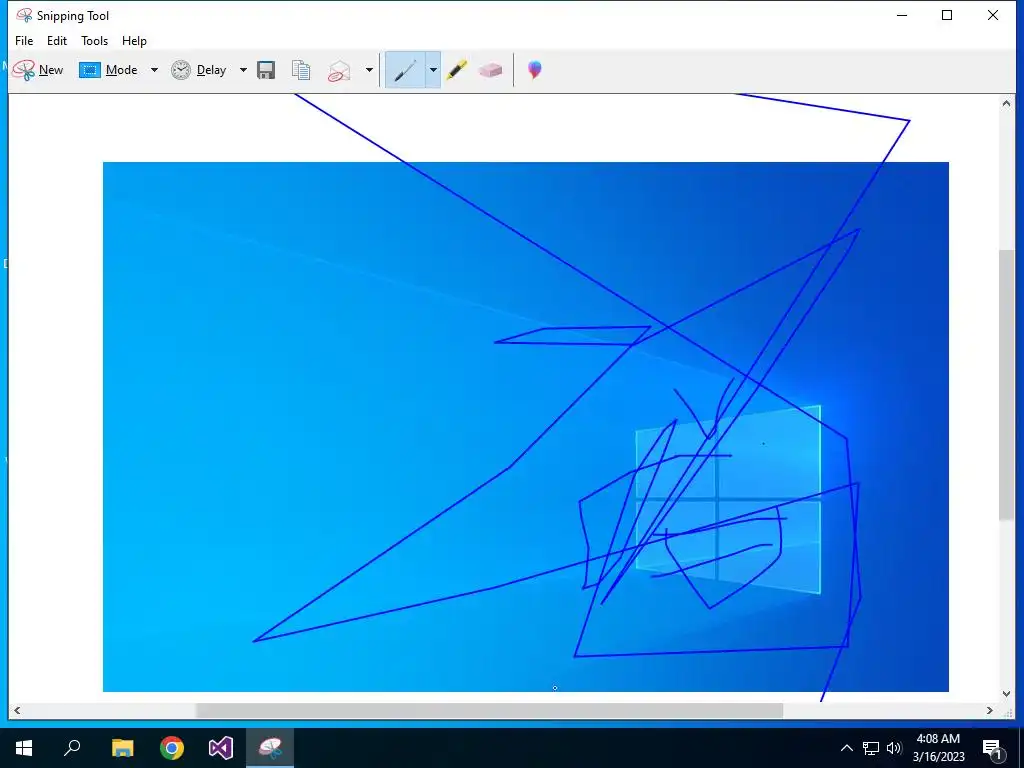This screenshot has height=768, width=1024.
Task: Send snip via email envelope icon
Action: coord(339,70)
